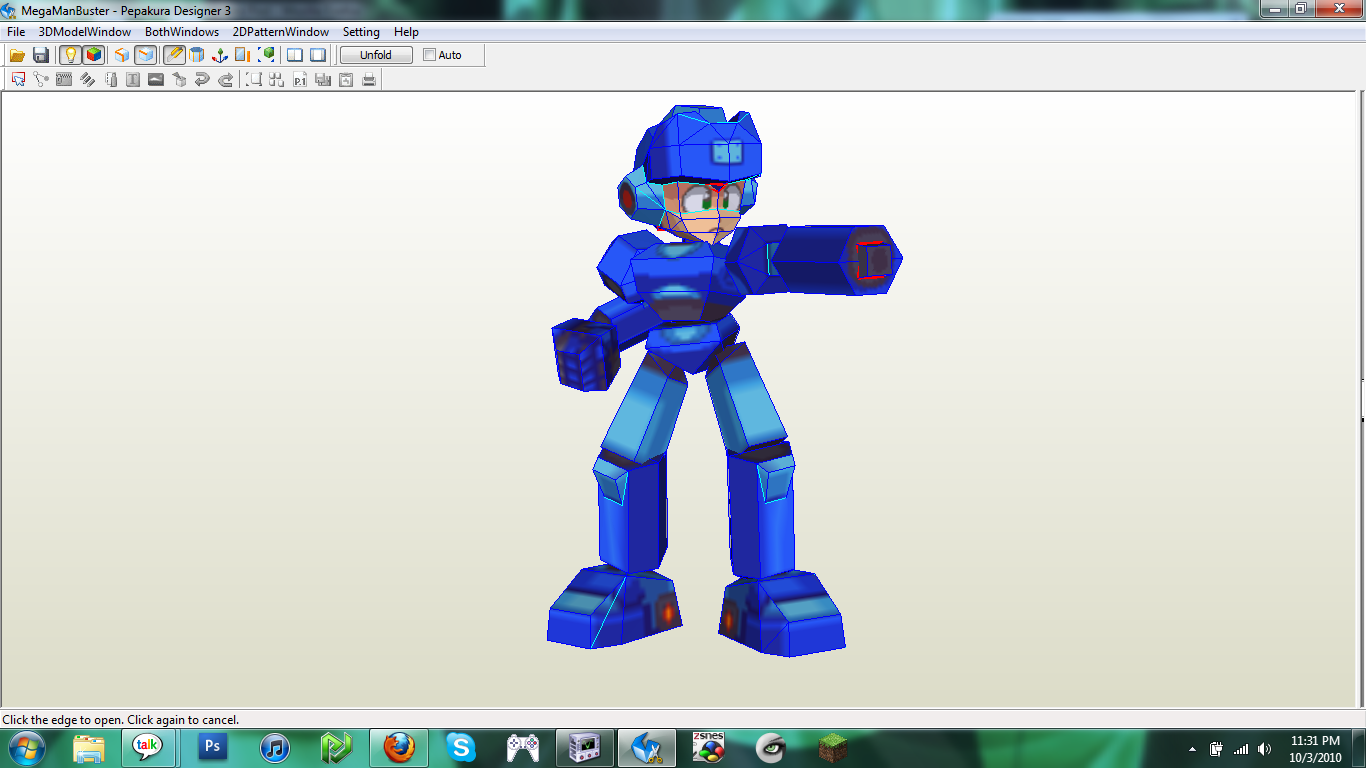
Task: Save the project using the disk icon
Action: point(41,55)
